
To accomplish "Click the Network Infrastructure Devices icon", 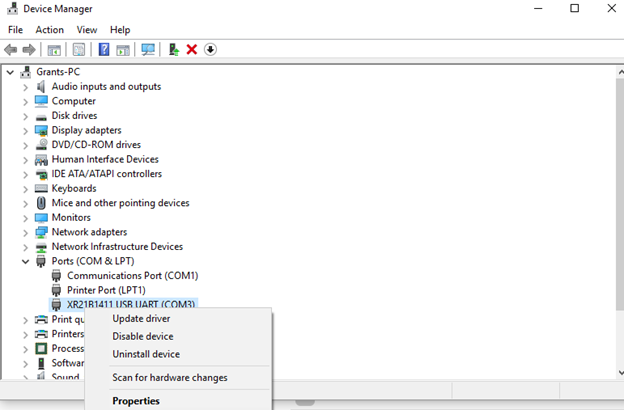I will pos(41,247).
